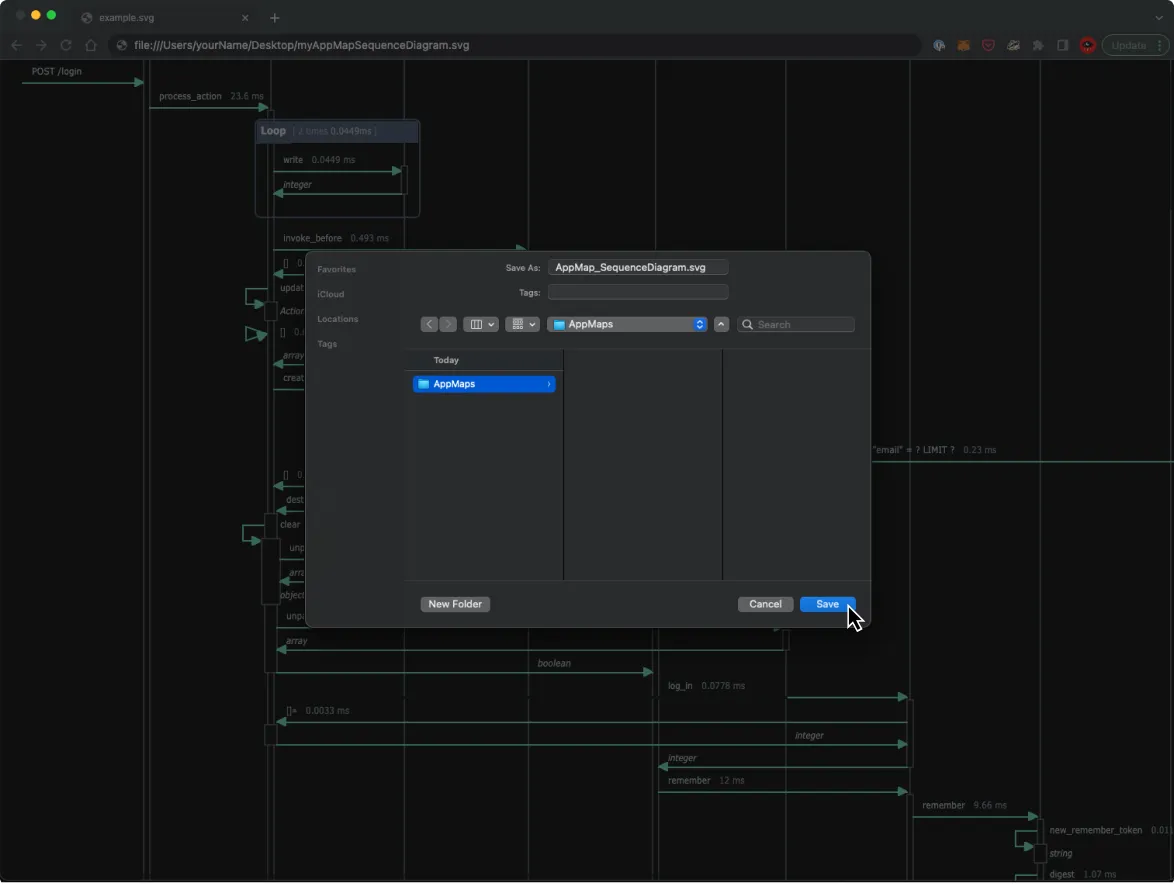Create a New Folder in the dialog
The image size is (1174, 885).
(x=455, y=604)
